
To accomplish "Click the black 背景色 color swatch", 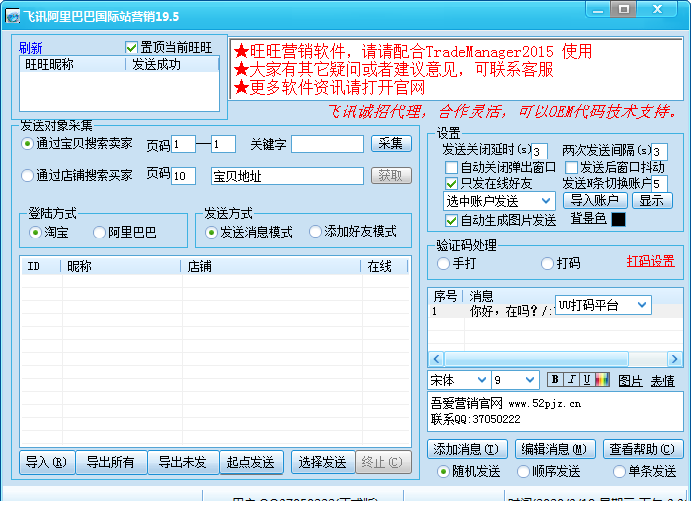I will 618,219.
